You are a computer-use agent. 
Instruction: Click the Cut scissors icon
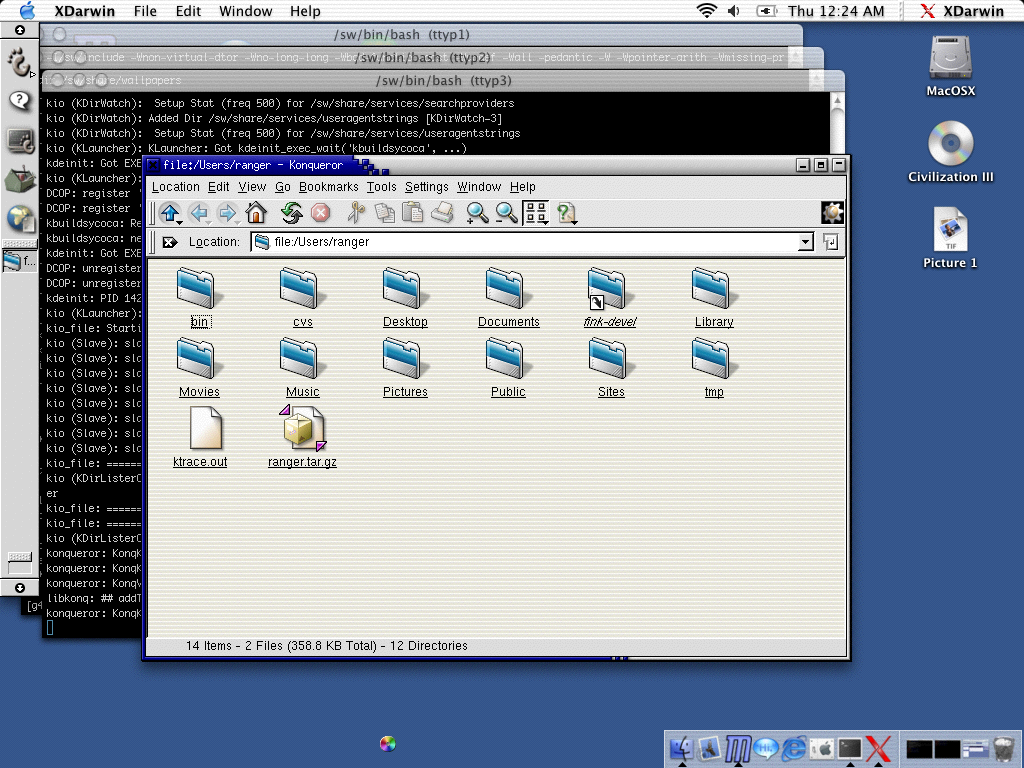coord(356,213)
